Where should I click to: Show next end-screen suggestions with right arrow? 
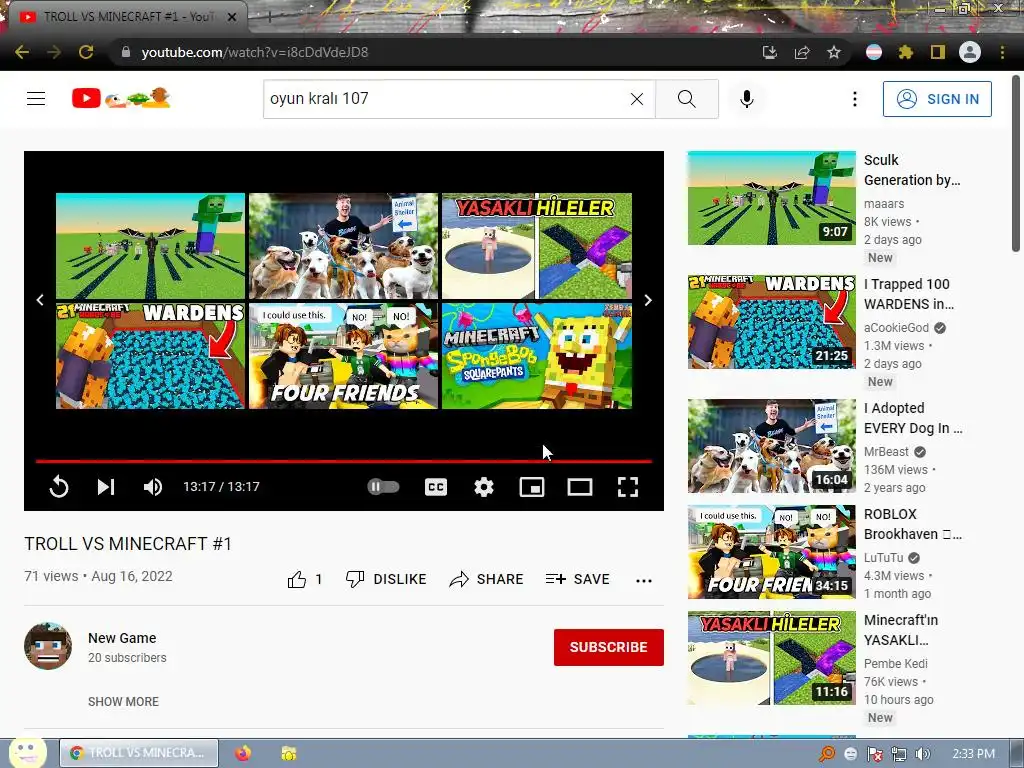(x=648, y=300)
